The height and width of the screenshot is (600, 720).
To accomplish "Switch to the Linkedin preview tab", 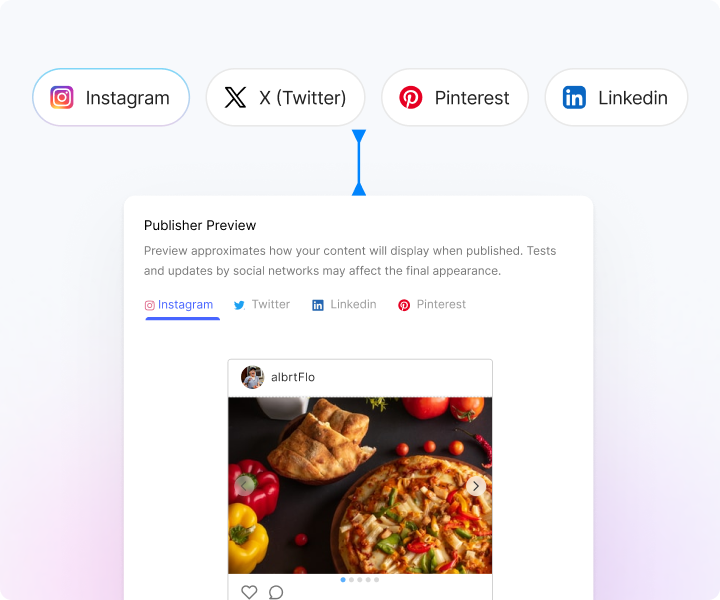I will (x=344, y=304).
